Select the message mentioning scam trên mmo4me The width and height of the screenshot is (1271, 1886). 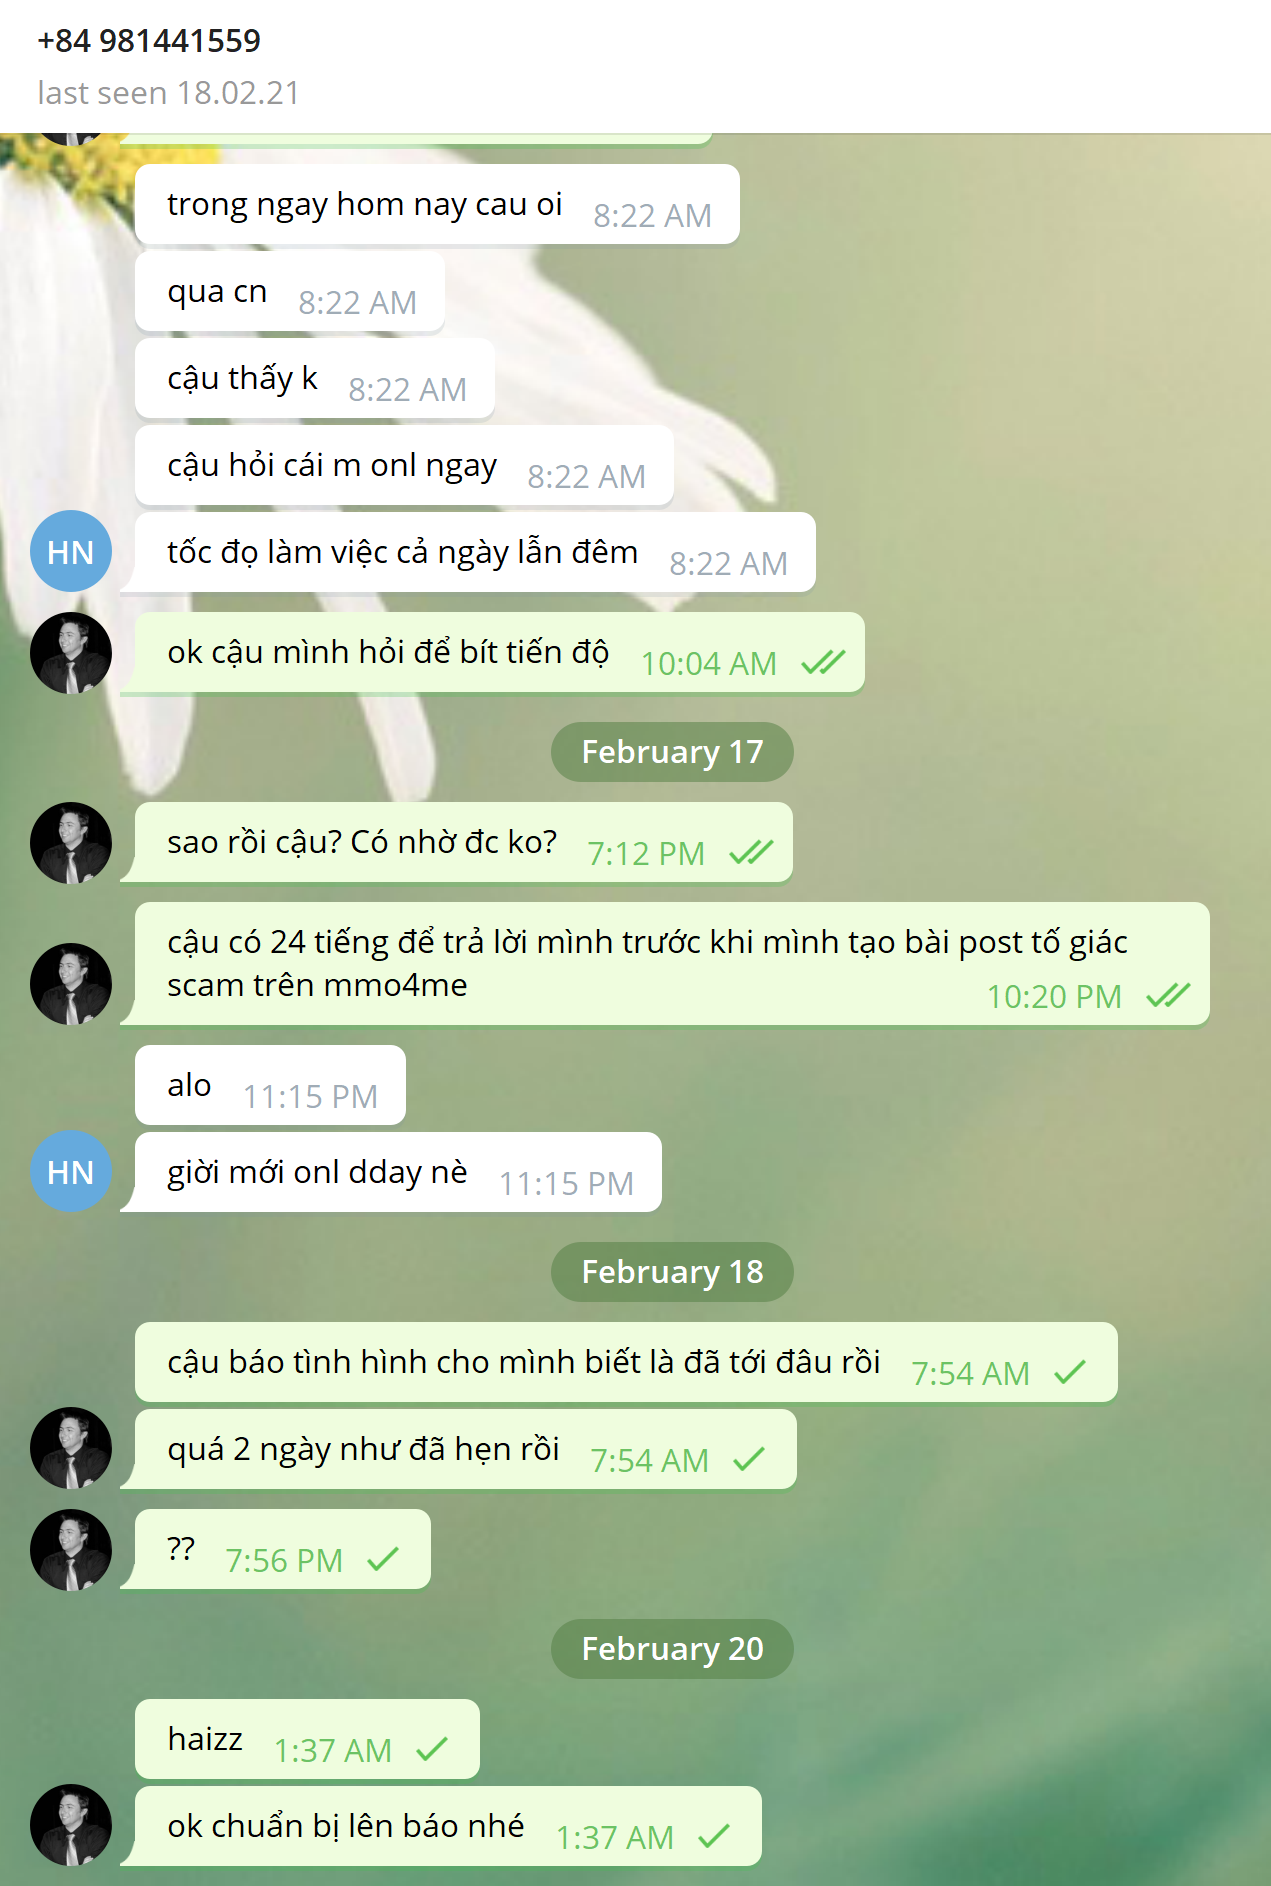click(x=672, y=964)
